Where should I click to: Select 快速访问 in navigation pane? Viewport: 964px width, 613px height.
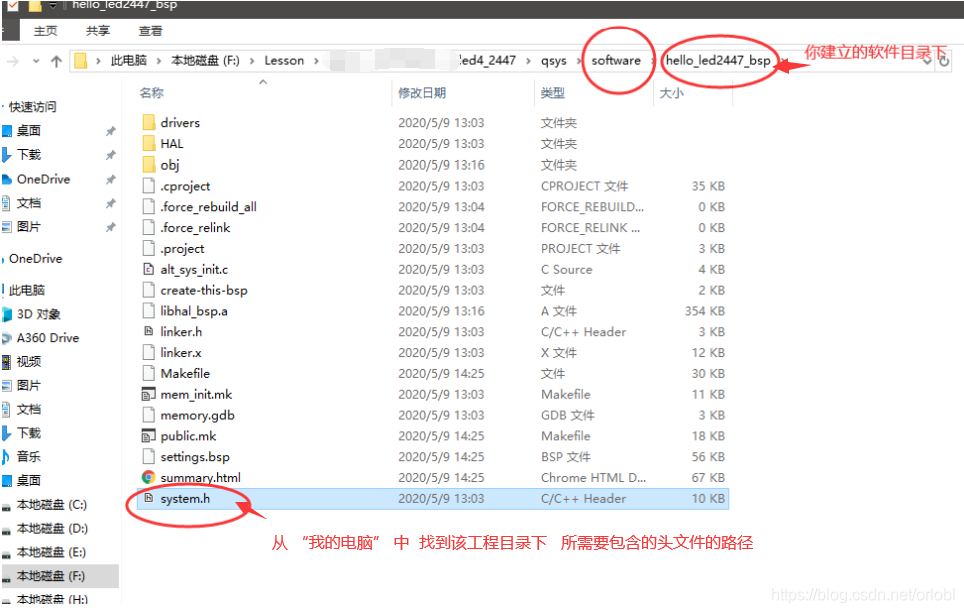[x=32, y=107]
